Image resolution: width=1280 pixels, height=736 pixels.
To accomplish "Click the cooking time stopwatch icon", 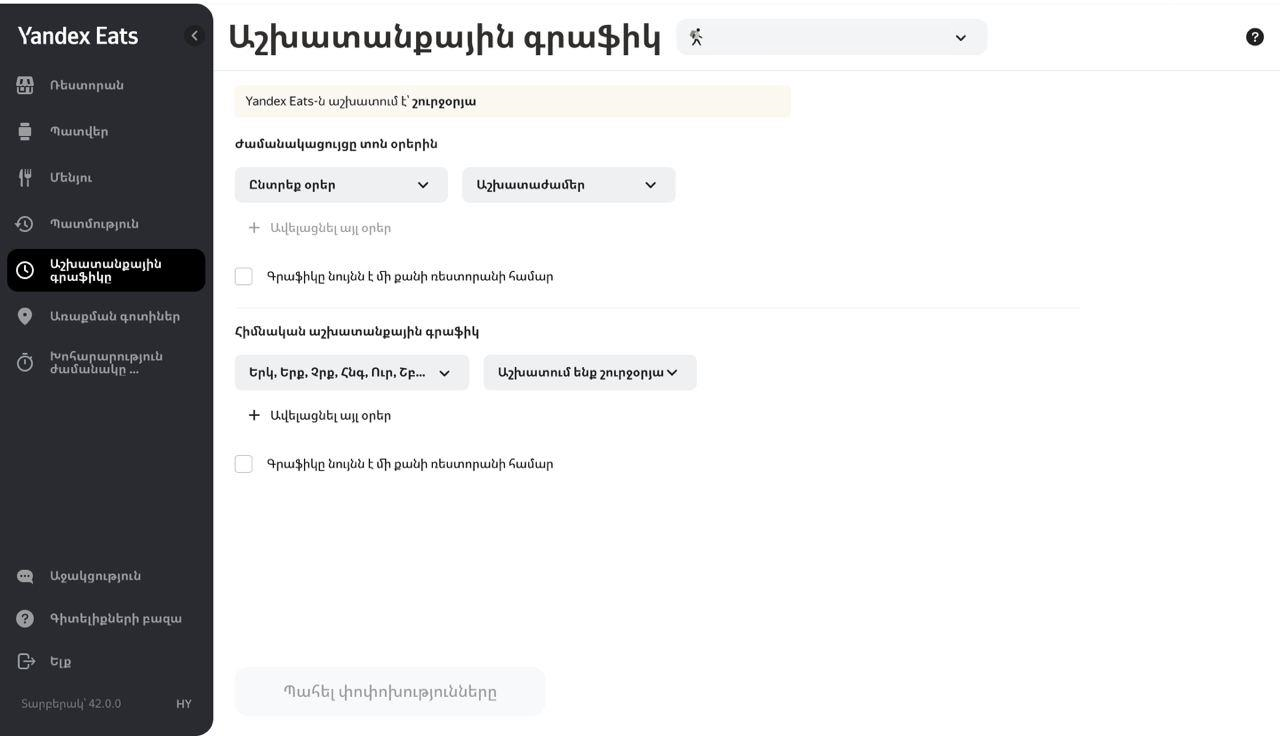I will 25,363.
